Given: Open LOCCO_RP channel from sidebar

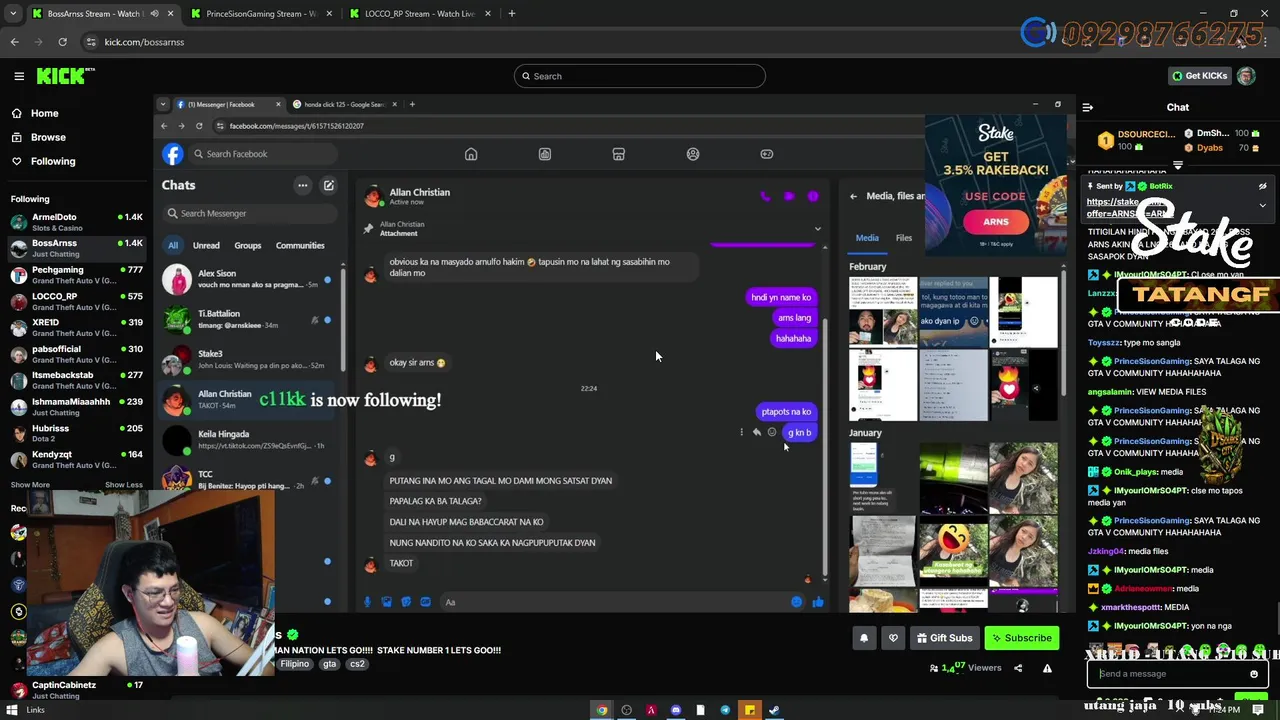Looking at the screenshot, I should click(75, 301).
